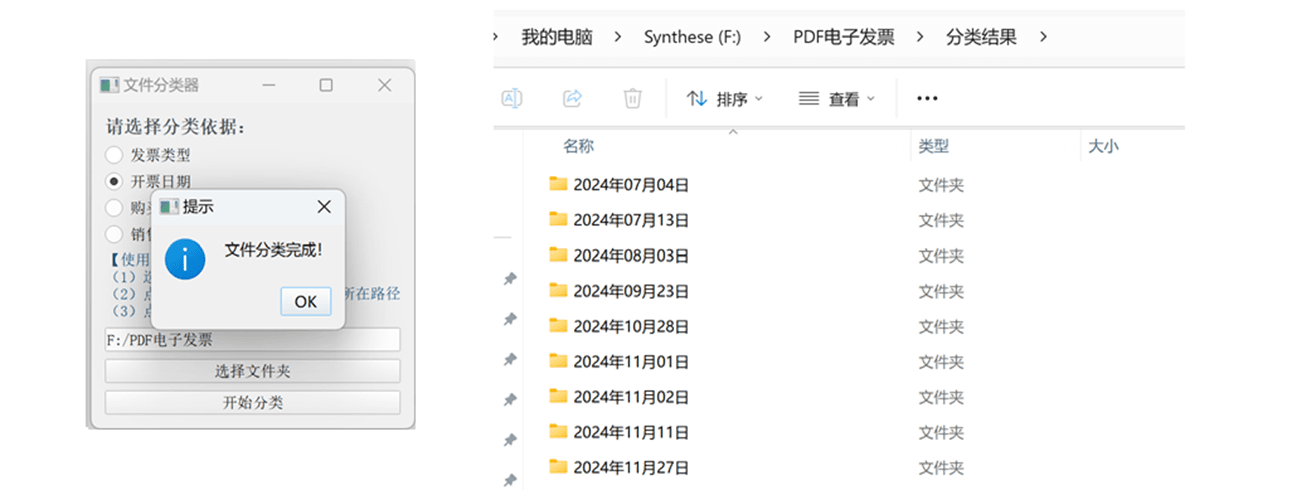This screenshot has width=1292, height=490.
Task: Sort by the 名称 column header
Action: (x=578, y=147)
